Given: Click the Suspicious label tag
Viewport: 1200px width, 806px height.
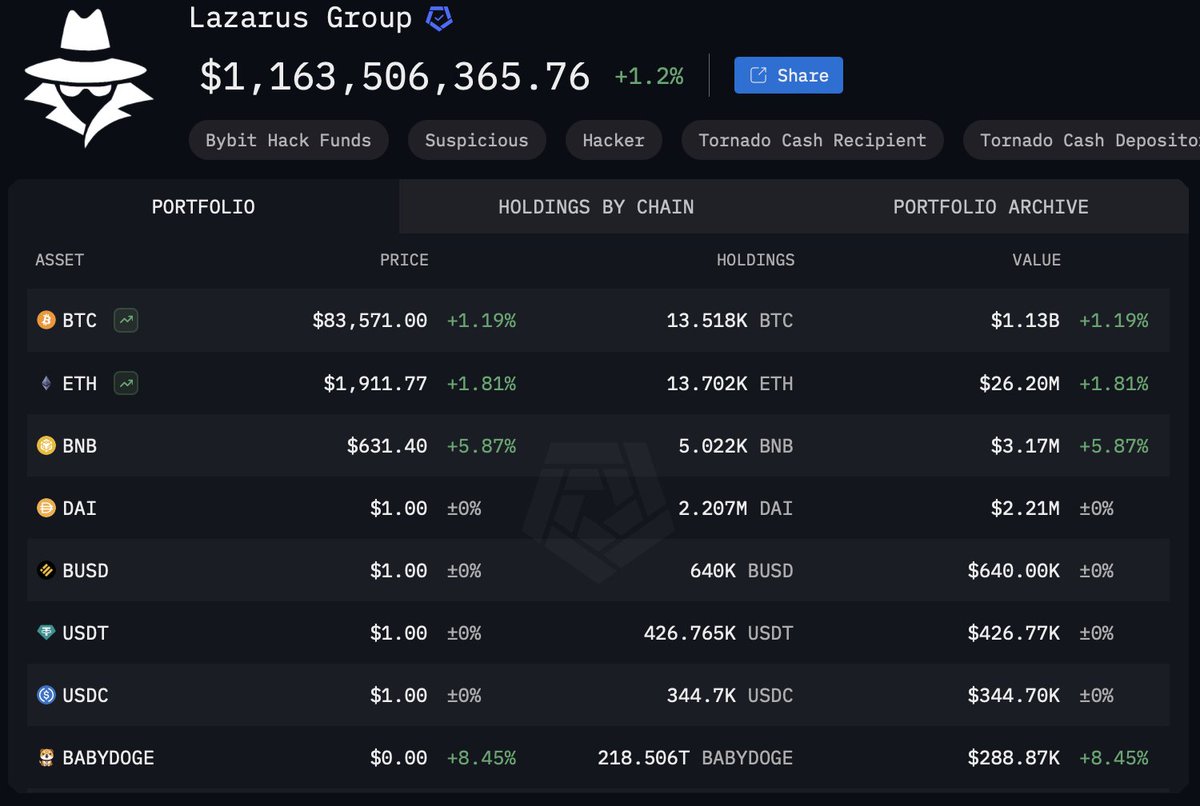Looking at the screenshot, I should click(477, 140).
